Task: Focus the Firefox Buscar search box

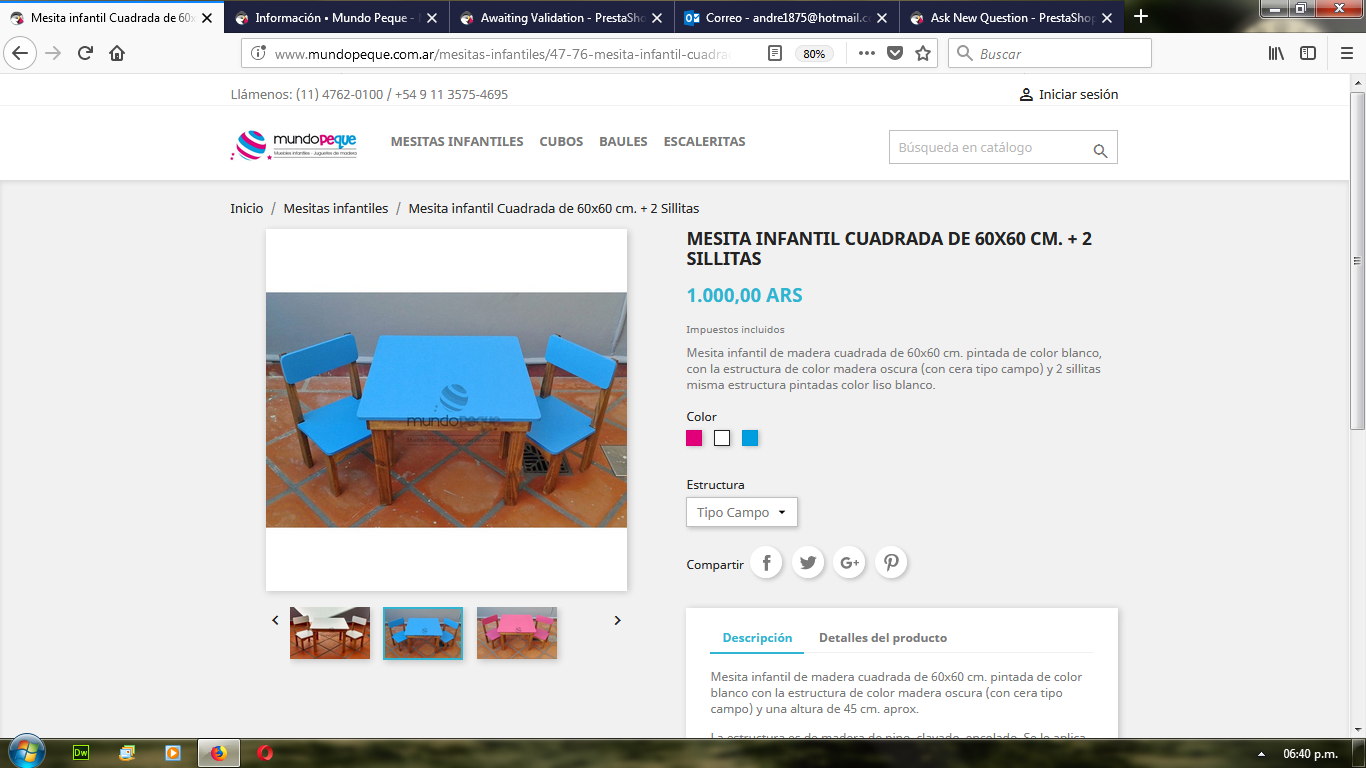Action: (x=1050, y=54)
